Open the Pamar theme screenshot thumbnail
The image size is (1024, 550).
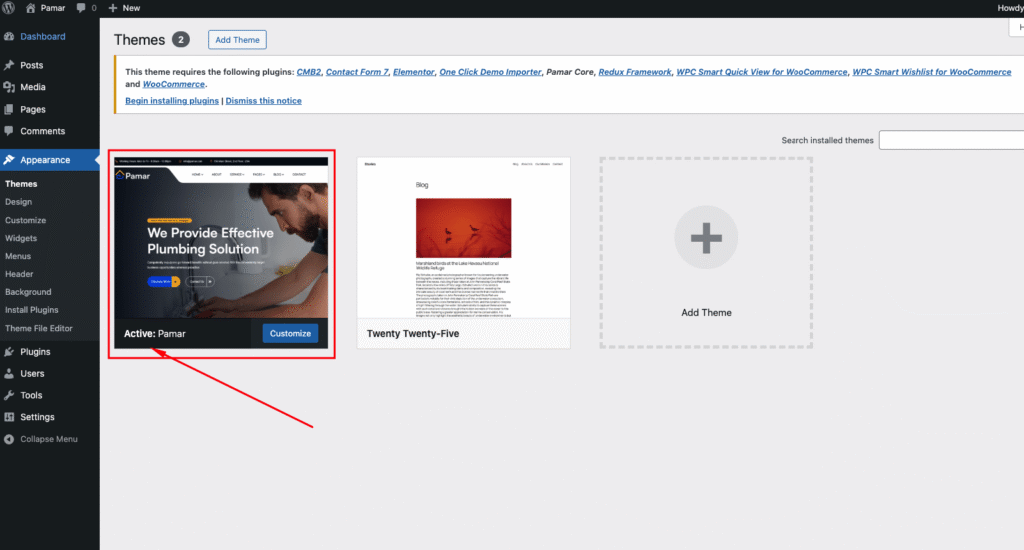pyautogui.click(x=221, y=238)
